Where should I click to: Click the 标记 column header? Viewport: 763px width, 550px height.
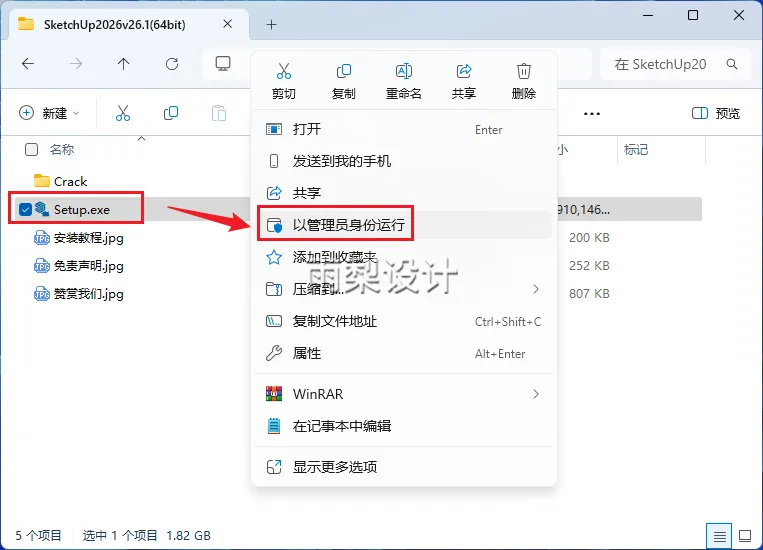[x=636, y=149]
